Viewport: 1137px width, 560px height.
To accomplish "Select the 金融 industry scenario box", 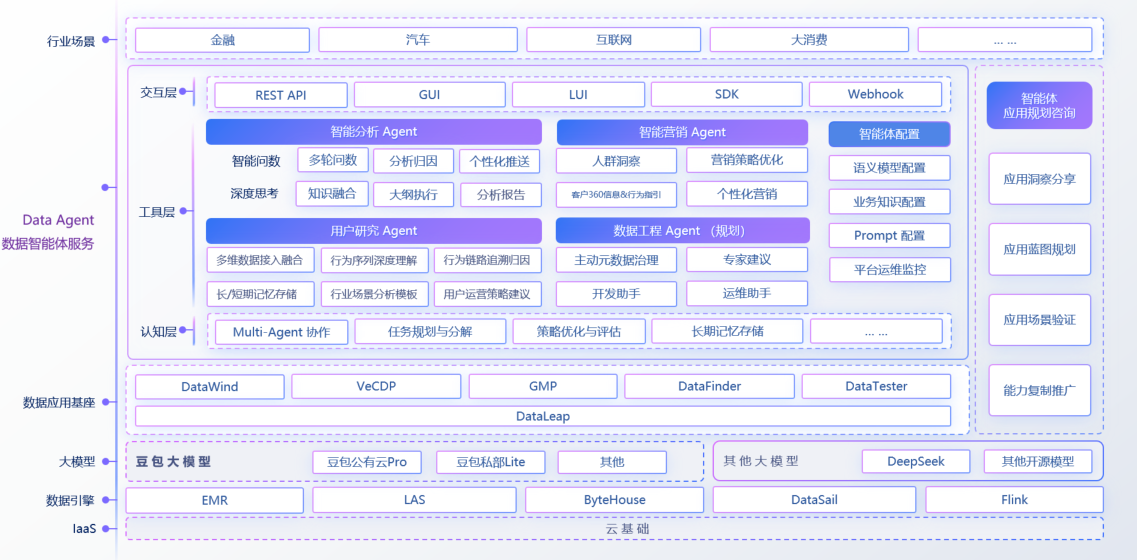I will click(x=222, y=40).
